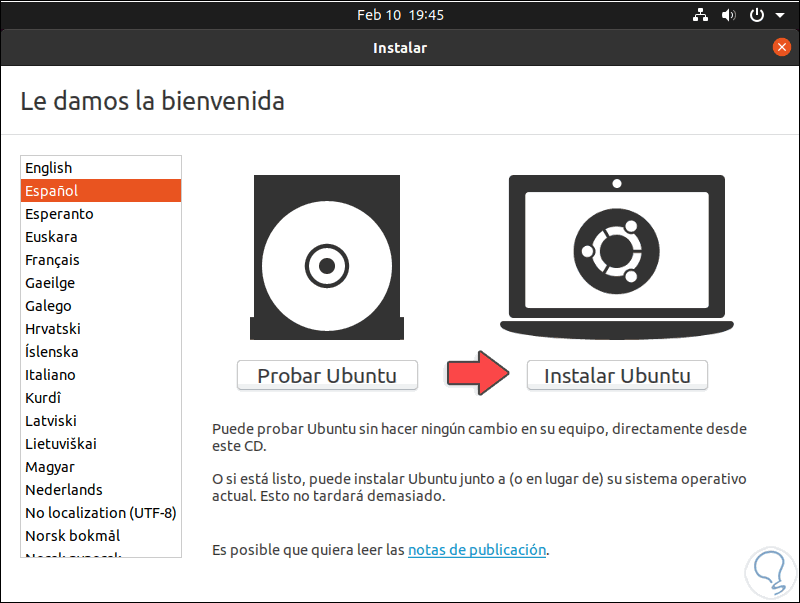Pick Français in the language list

101,260
